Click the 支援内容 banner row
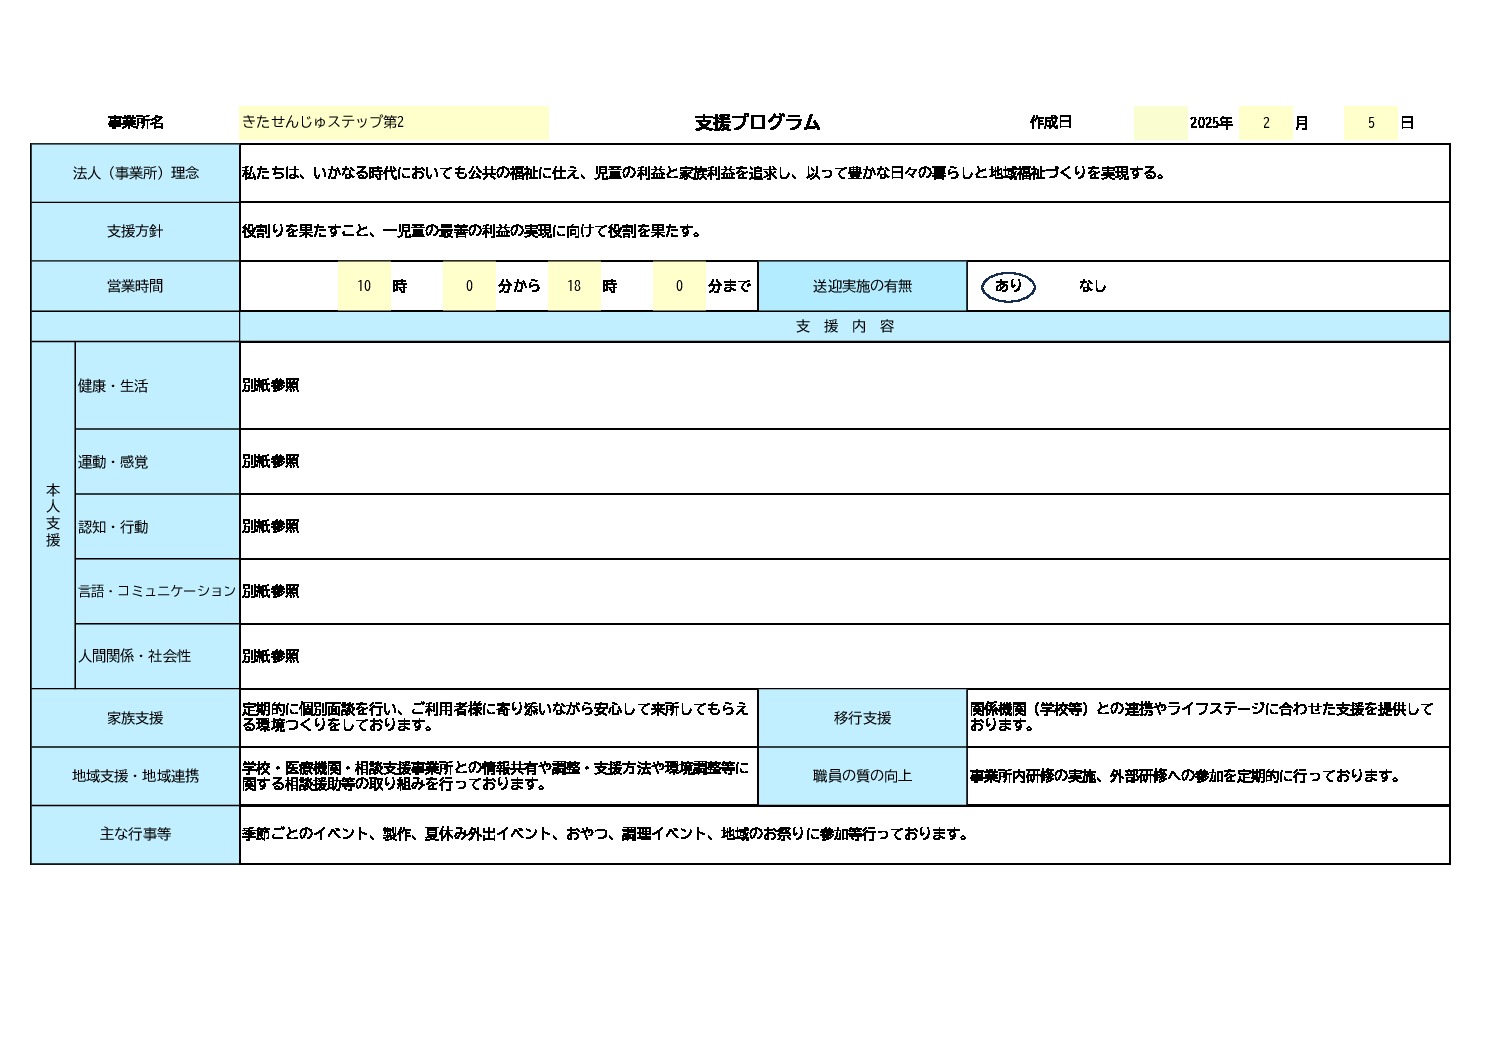This screenshot has height=1058, width=1497. click(845, 325)
